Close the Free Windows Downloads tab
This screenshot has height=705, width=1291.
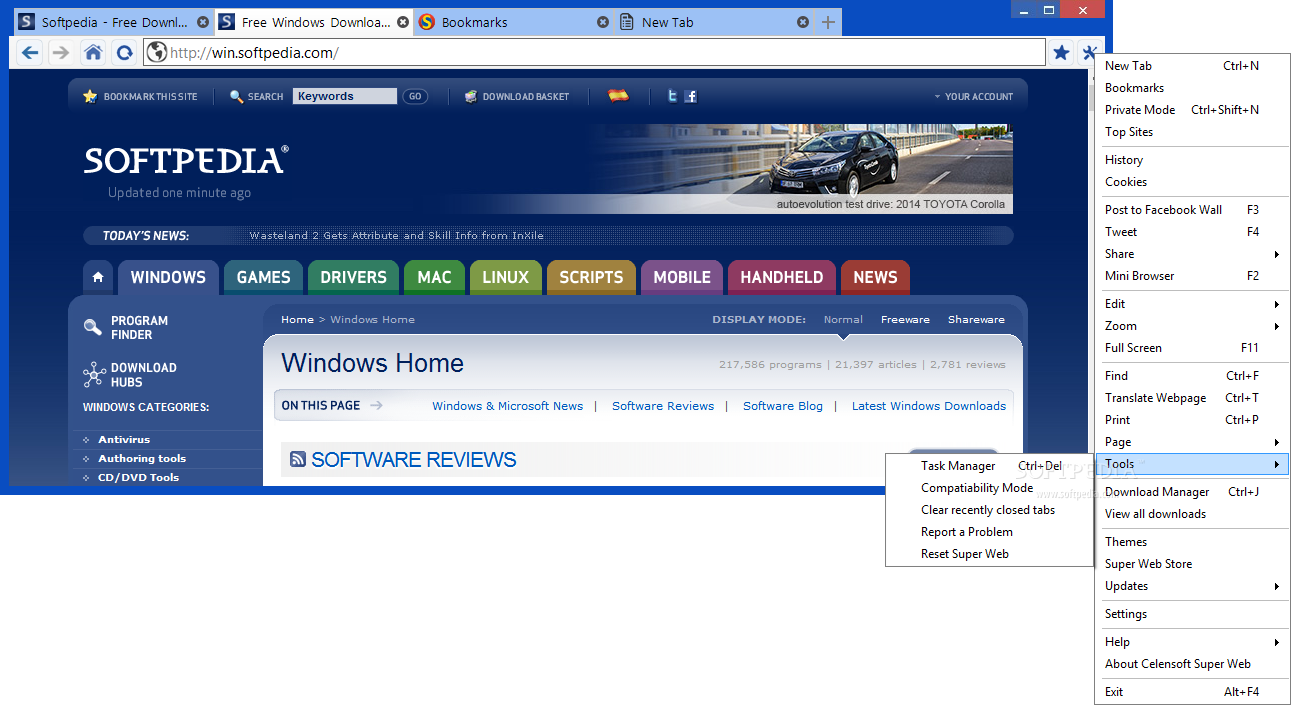[x=403, y=22]
